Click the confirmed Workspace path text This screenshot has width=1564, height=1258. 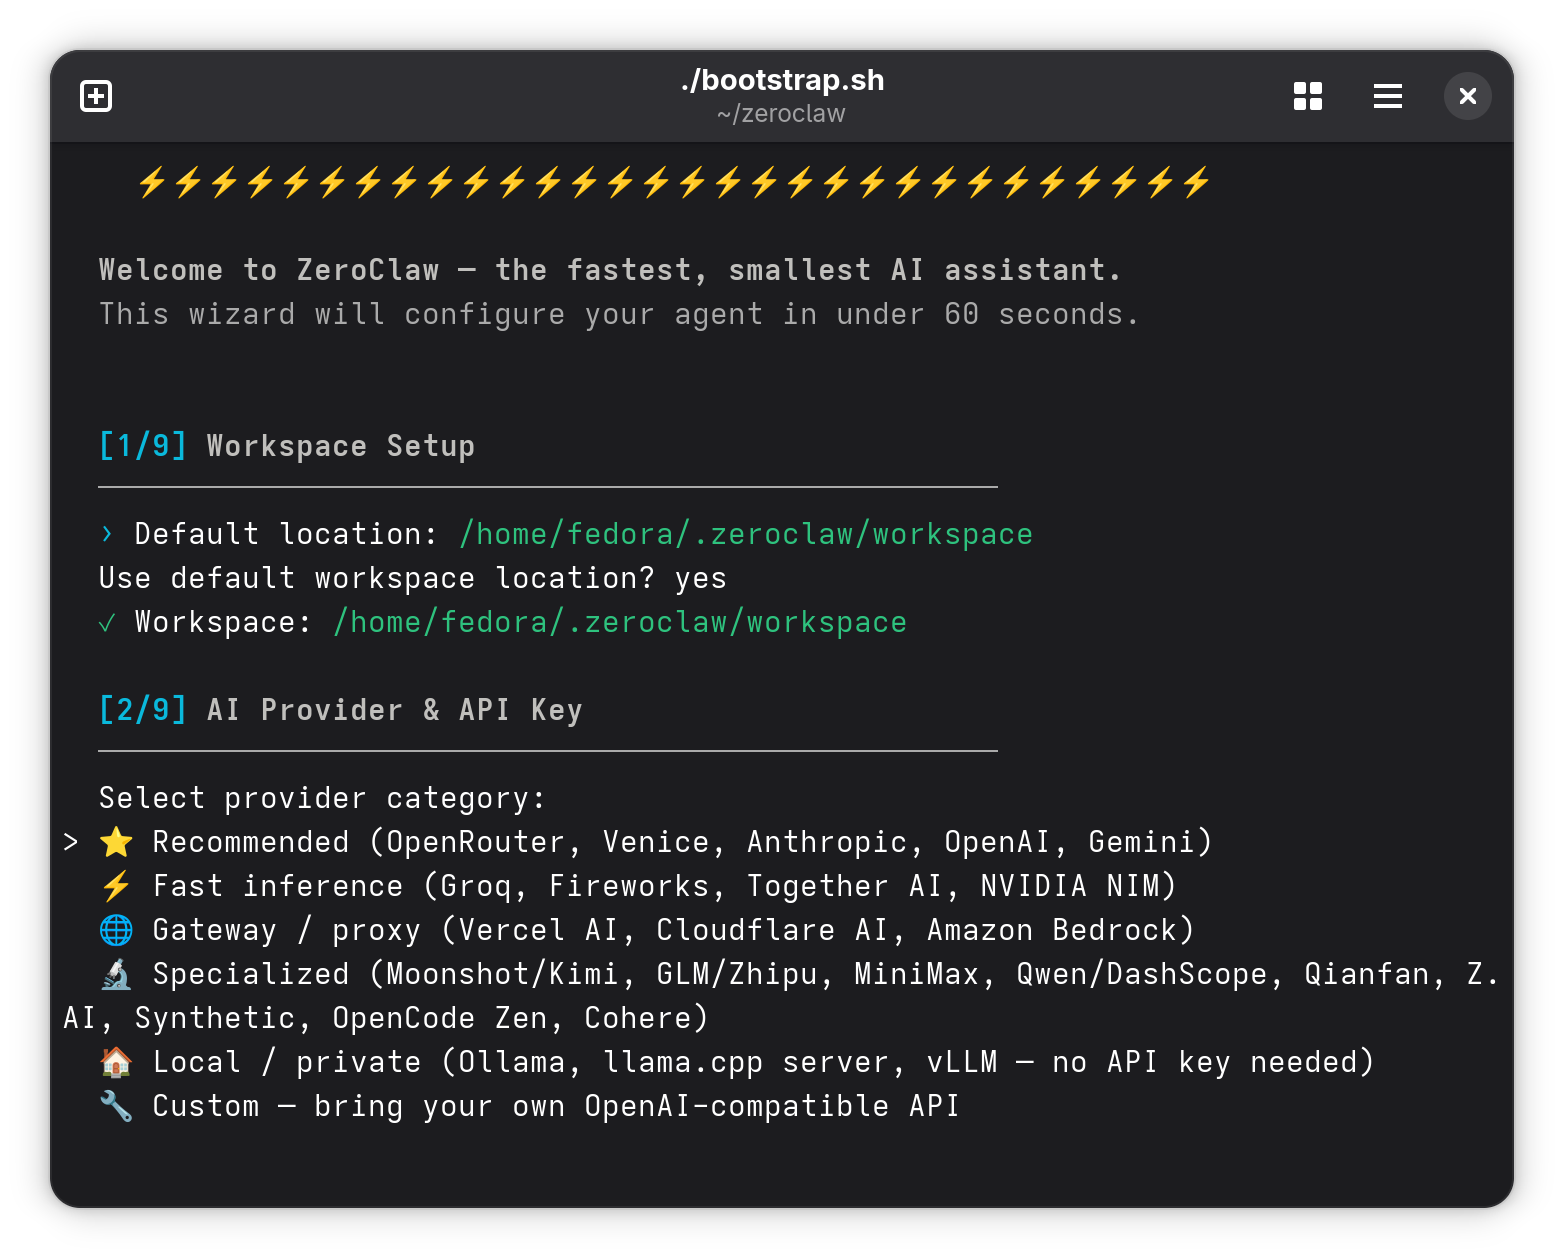click(620, 622)
